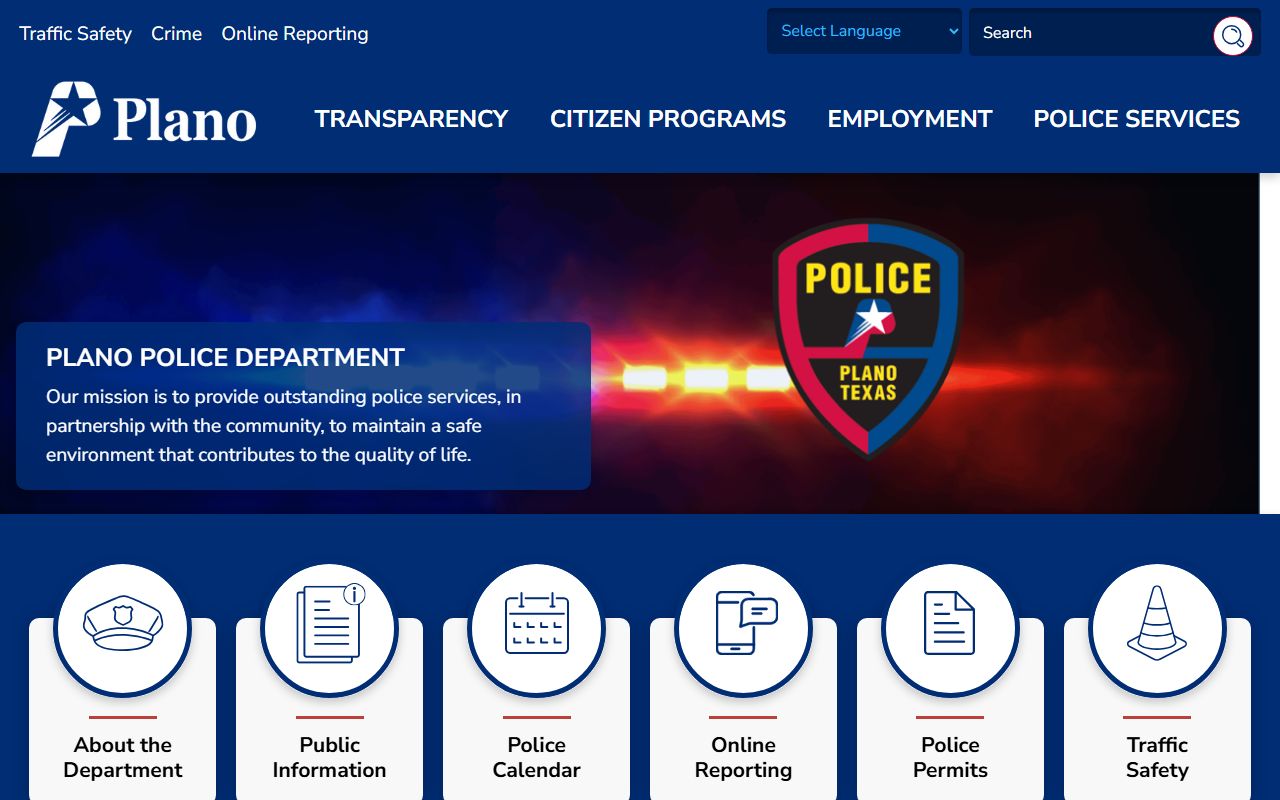
Task: Click the Traffic Safety cone icon
Action: point(1157,623)
